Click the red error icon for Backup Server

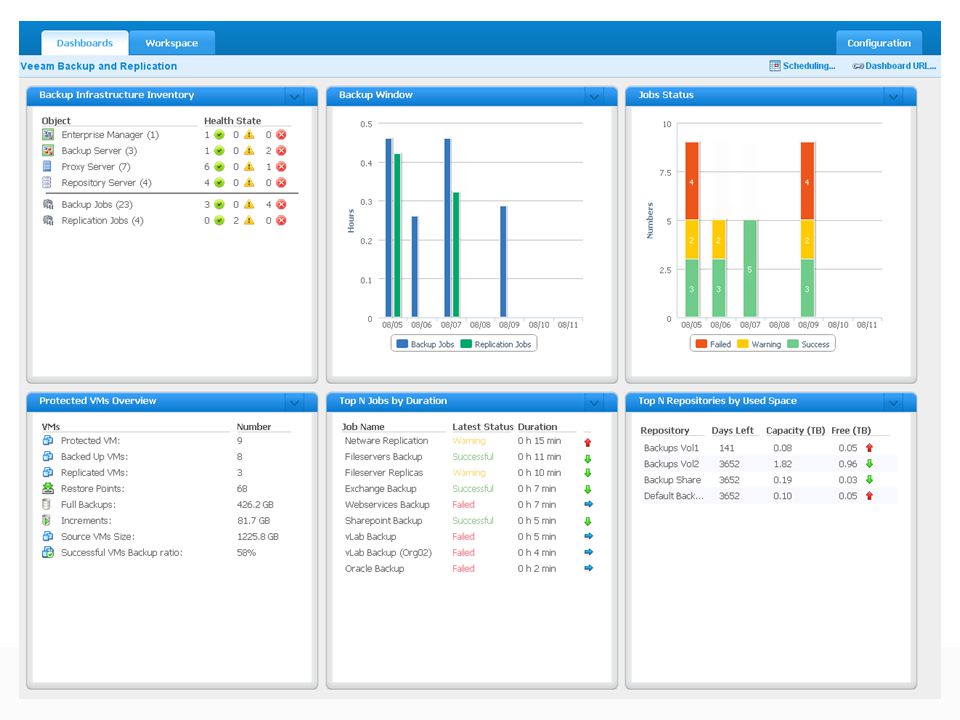tap(281, 151)
